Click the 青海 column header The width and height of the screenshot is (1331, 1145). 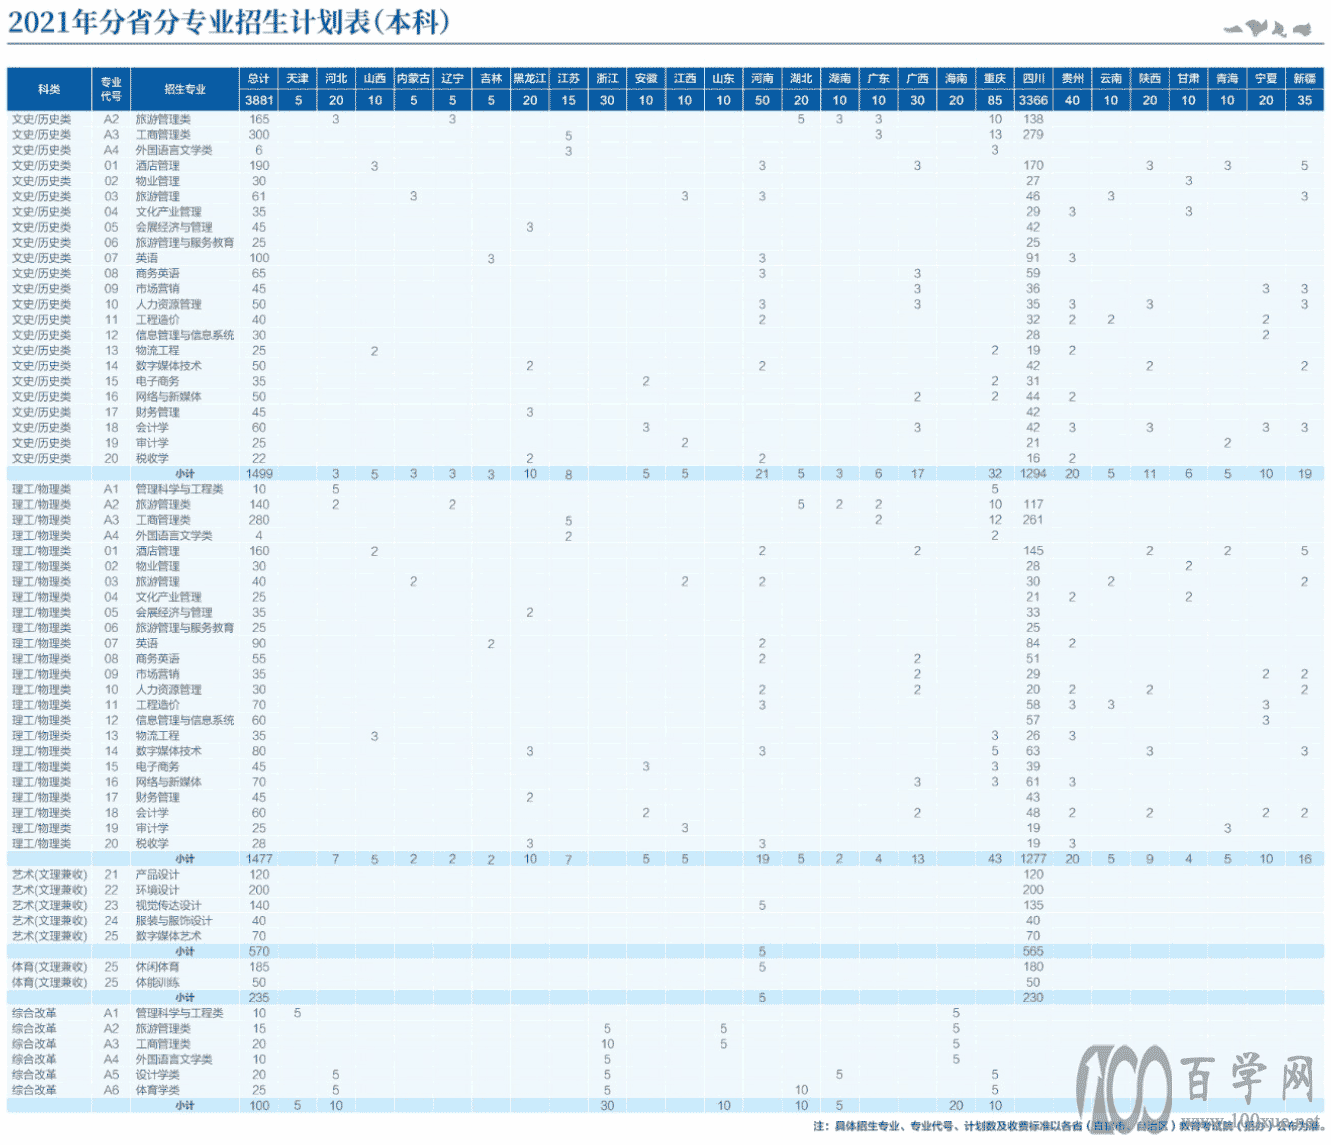tap(1227, 78)
